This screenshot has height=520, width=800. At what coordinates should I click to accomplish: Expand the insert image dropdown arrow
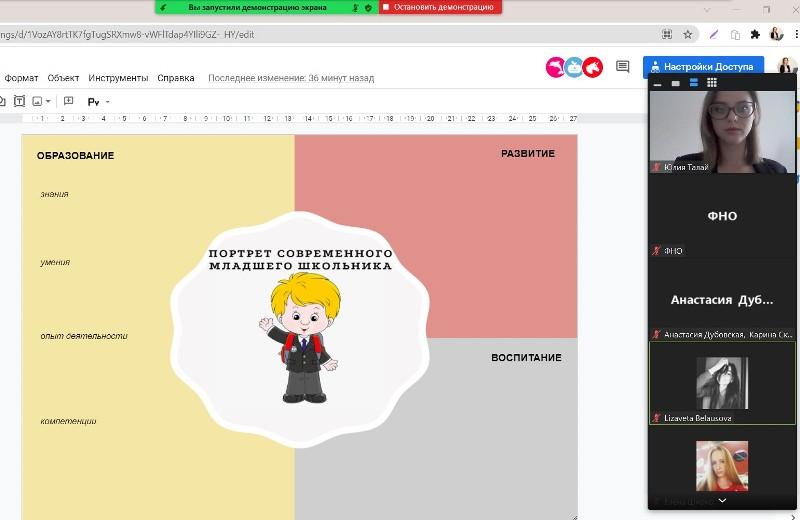[48, 102]
